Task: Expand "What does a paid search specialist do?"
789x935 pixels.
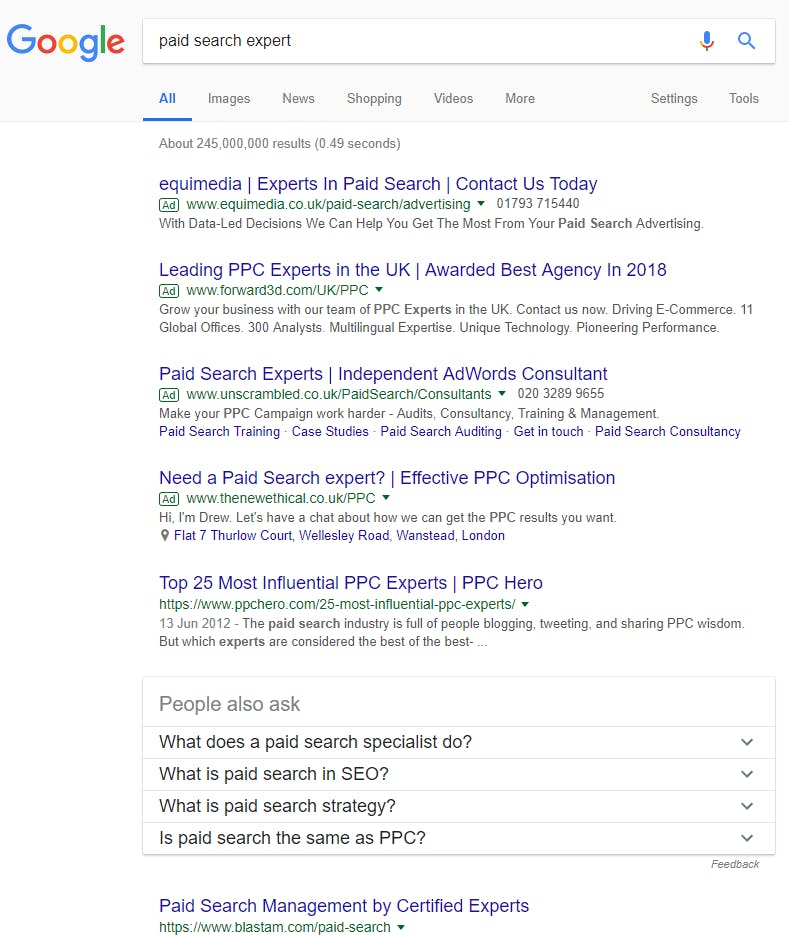Action: tap(746, 742)
